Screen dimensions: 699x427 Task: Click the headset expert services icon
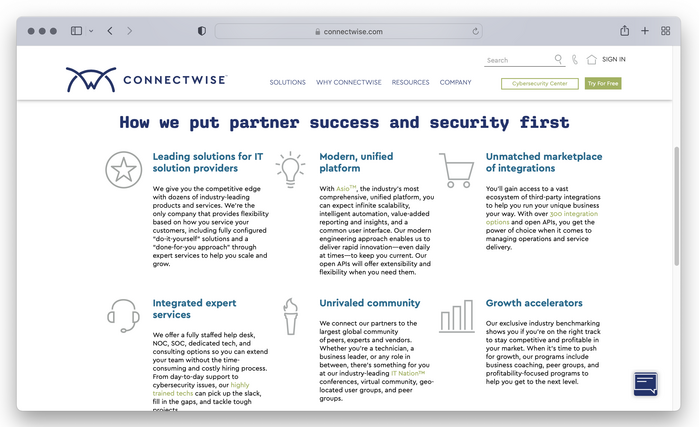[x=123, y=316]
